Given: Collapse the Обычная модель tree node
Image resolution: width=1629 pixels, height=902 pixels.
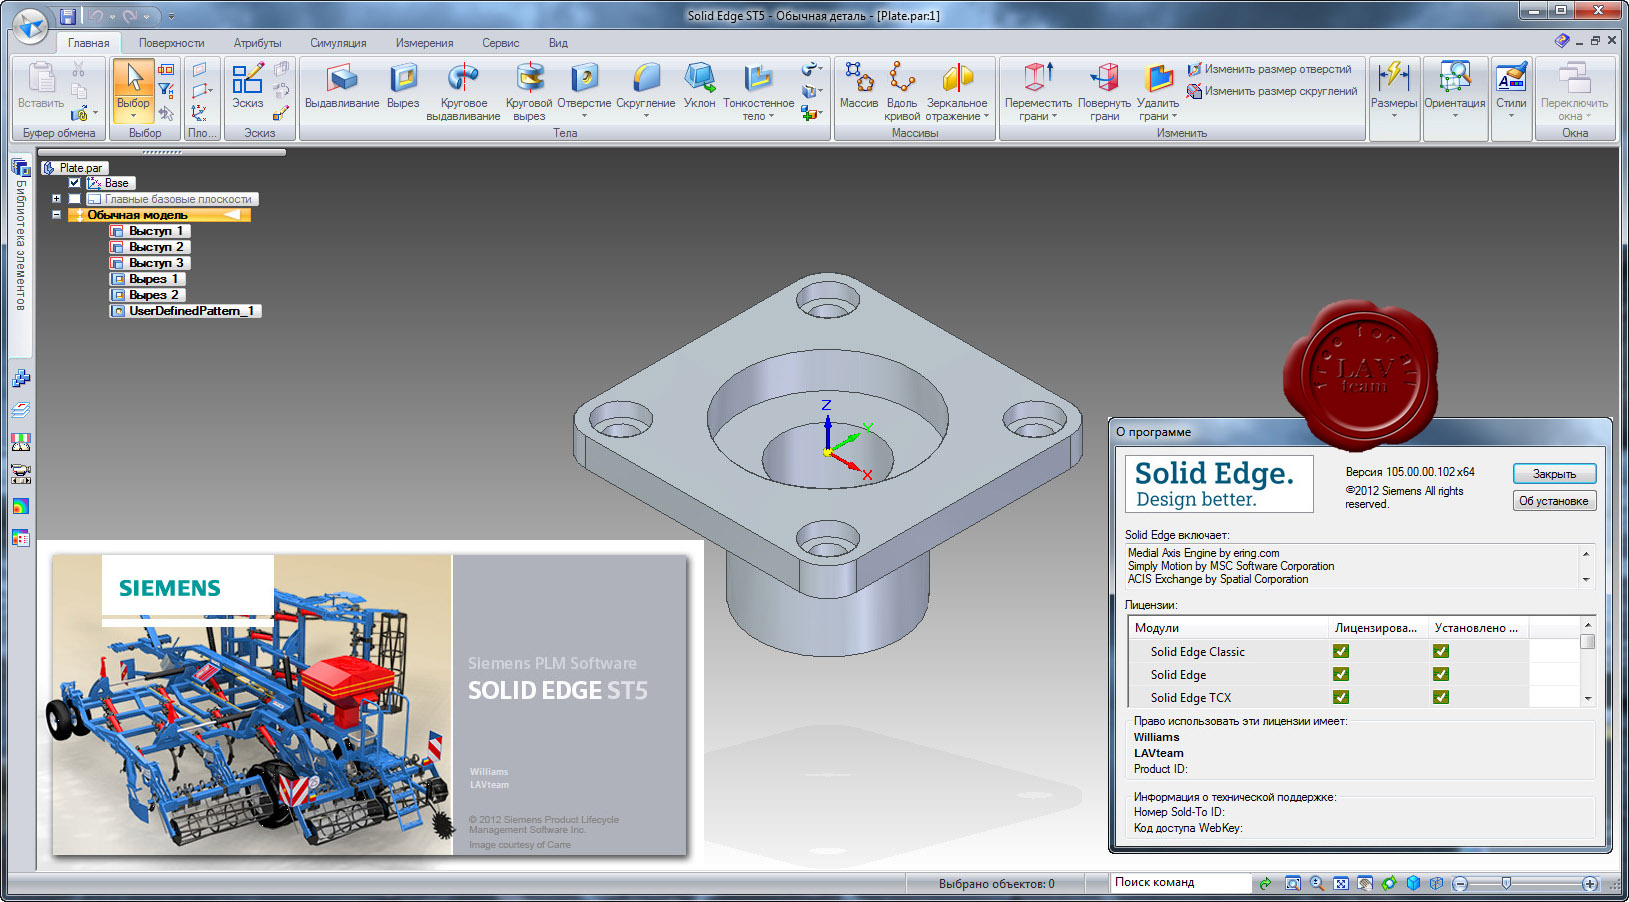Looking at the screenshot, I should pos(57,215).
